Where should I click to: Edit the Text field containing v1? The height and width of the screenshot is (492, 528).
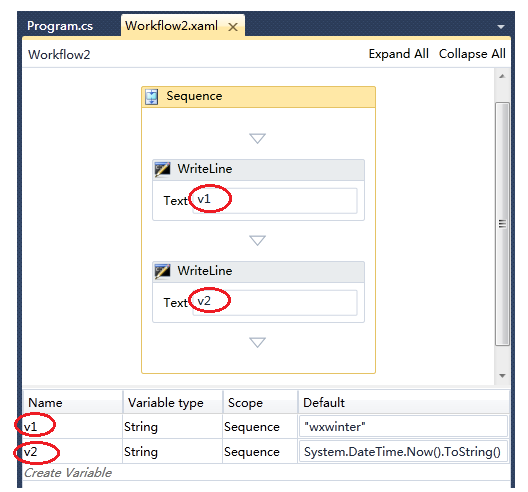click(274, 200)
